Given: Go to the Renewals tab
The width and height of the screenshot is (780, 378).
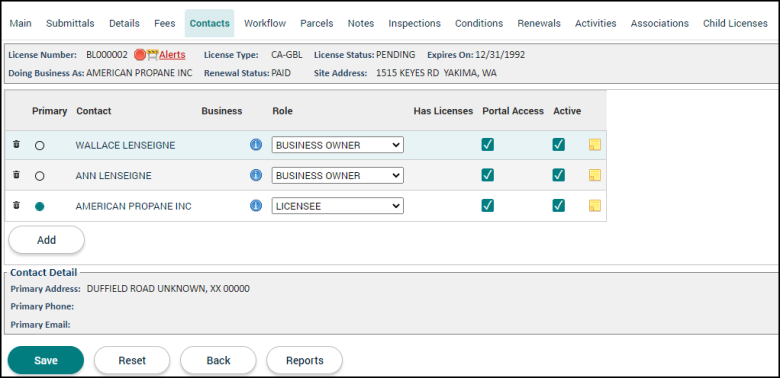Looking at the screenshot, I should (x=539, y=23).
